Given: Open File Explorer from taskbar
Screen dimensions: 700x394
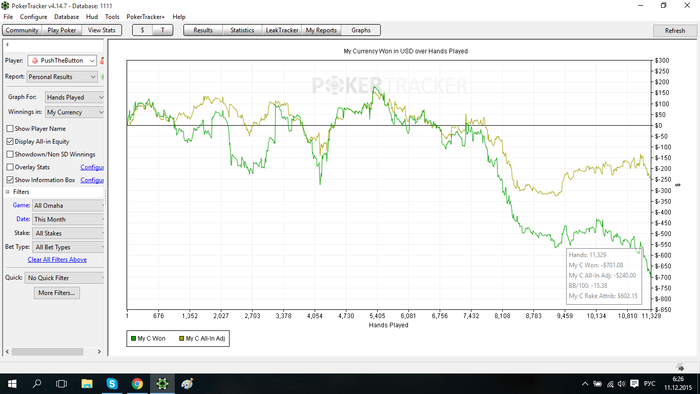Looking at the screenshot, I should (x=87, y=384).
